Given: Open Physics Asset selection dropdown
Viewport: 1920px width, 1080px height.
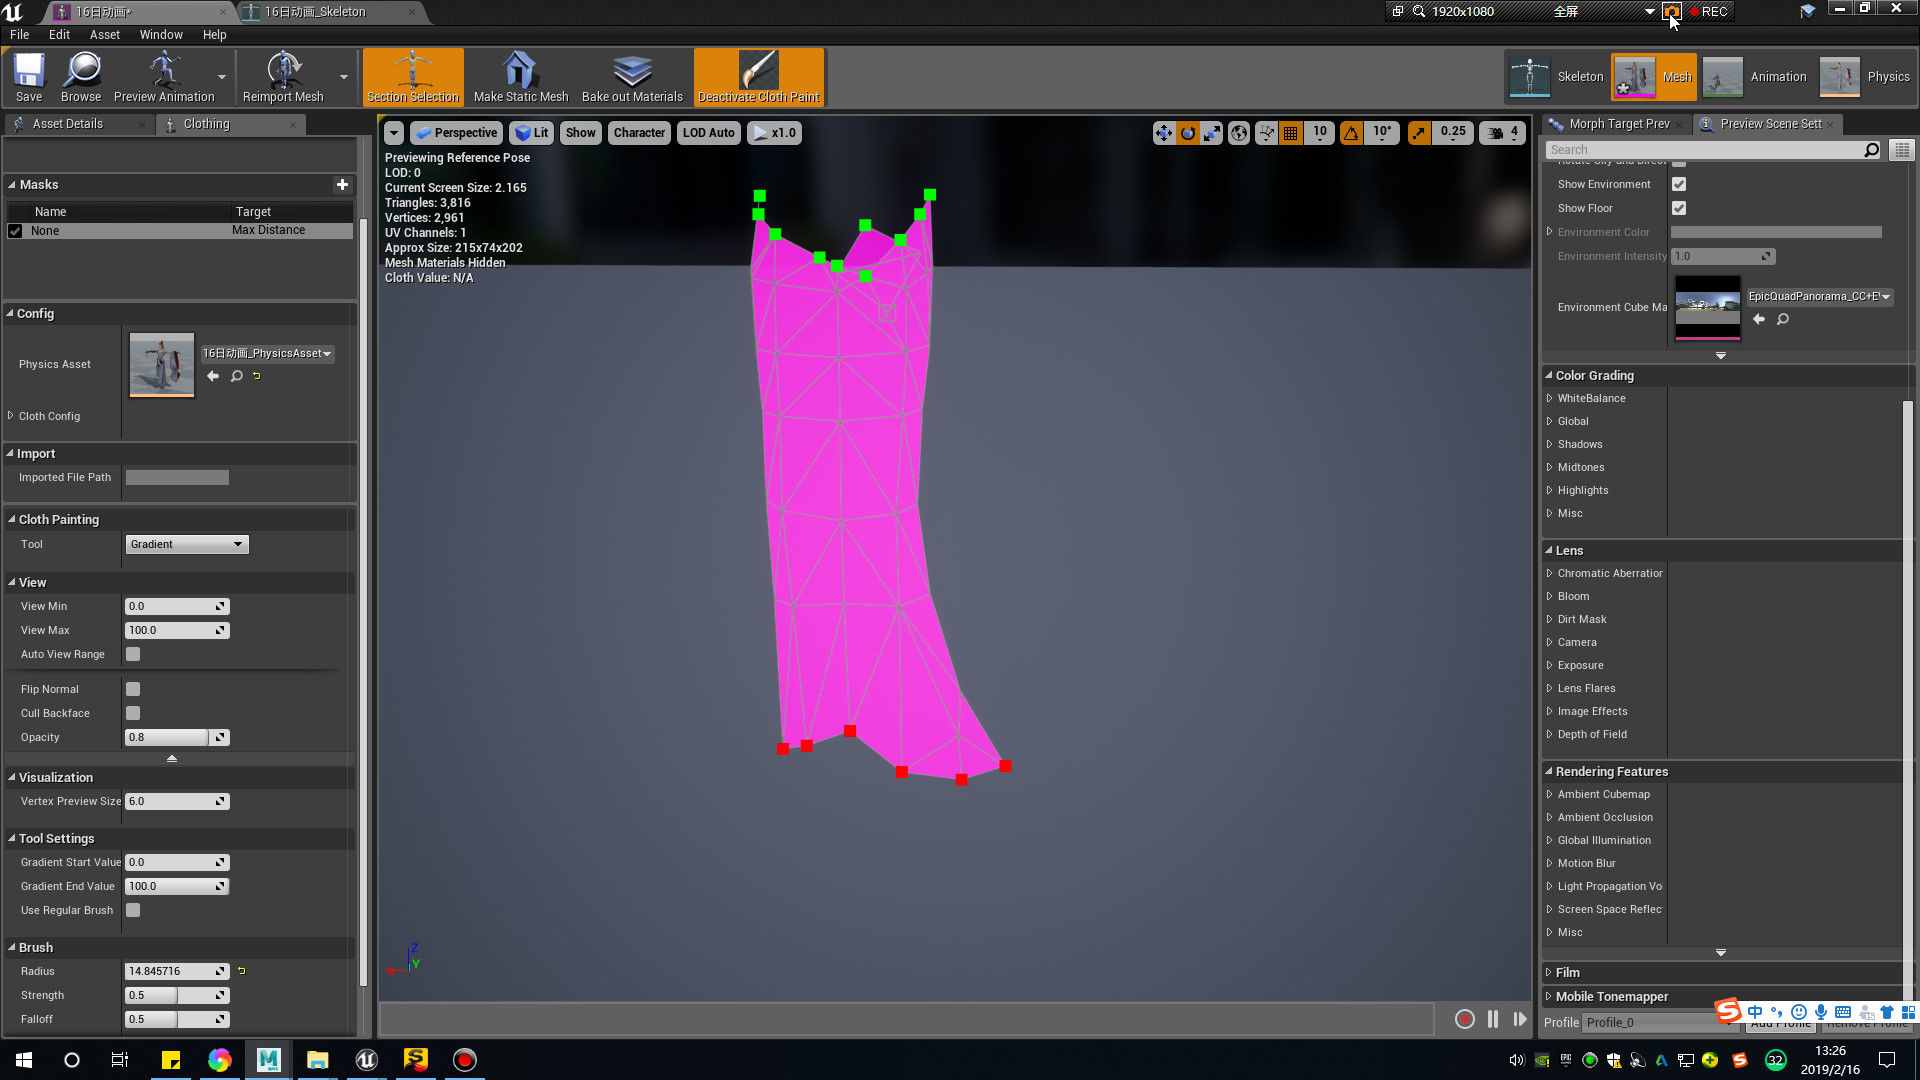Looking at the screenshot, I should click(x=267, y=353).
